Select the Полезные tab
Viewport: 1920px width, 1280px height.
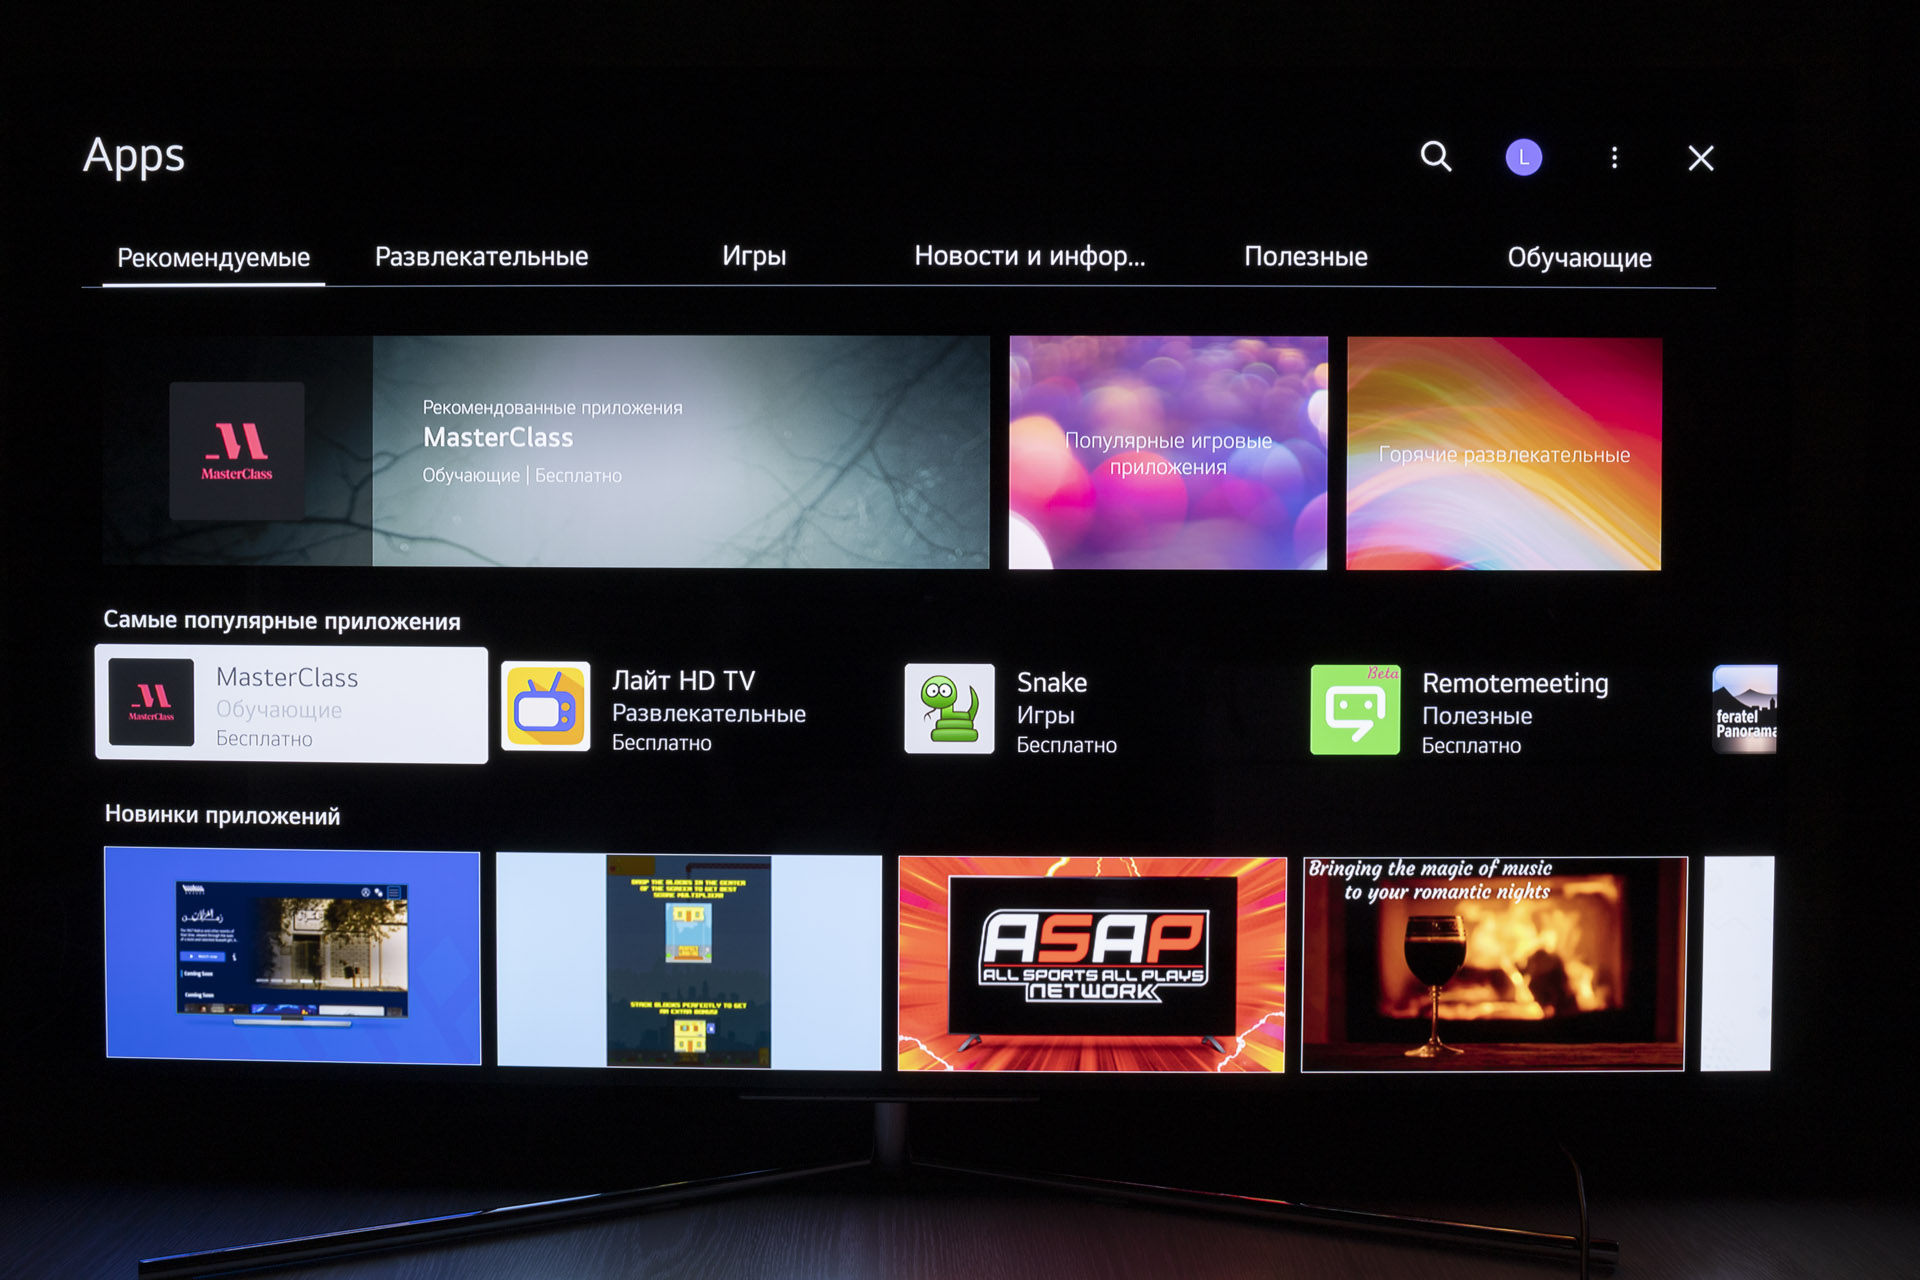[x=1305, y=258]
